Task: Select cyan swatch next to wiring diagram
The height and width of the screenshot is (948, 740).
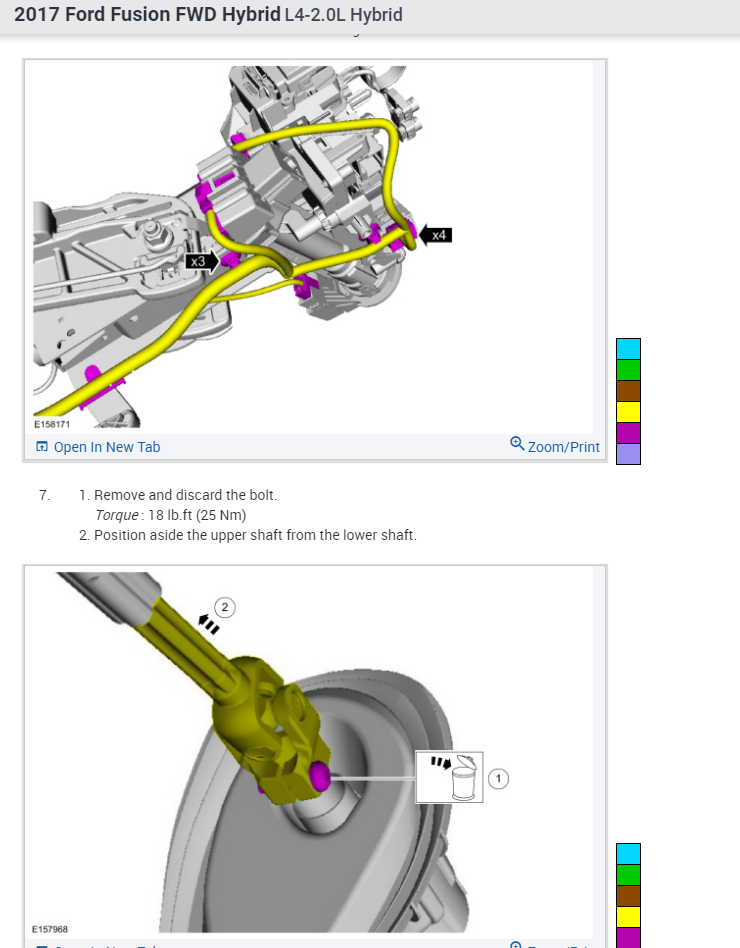Action: 628,349
